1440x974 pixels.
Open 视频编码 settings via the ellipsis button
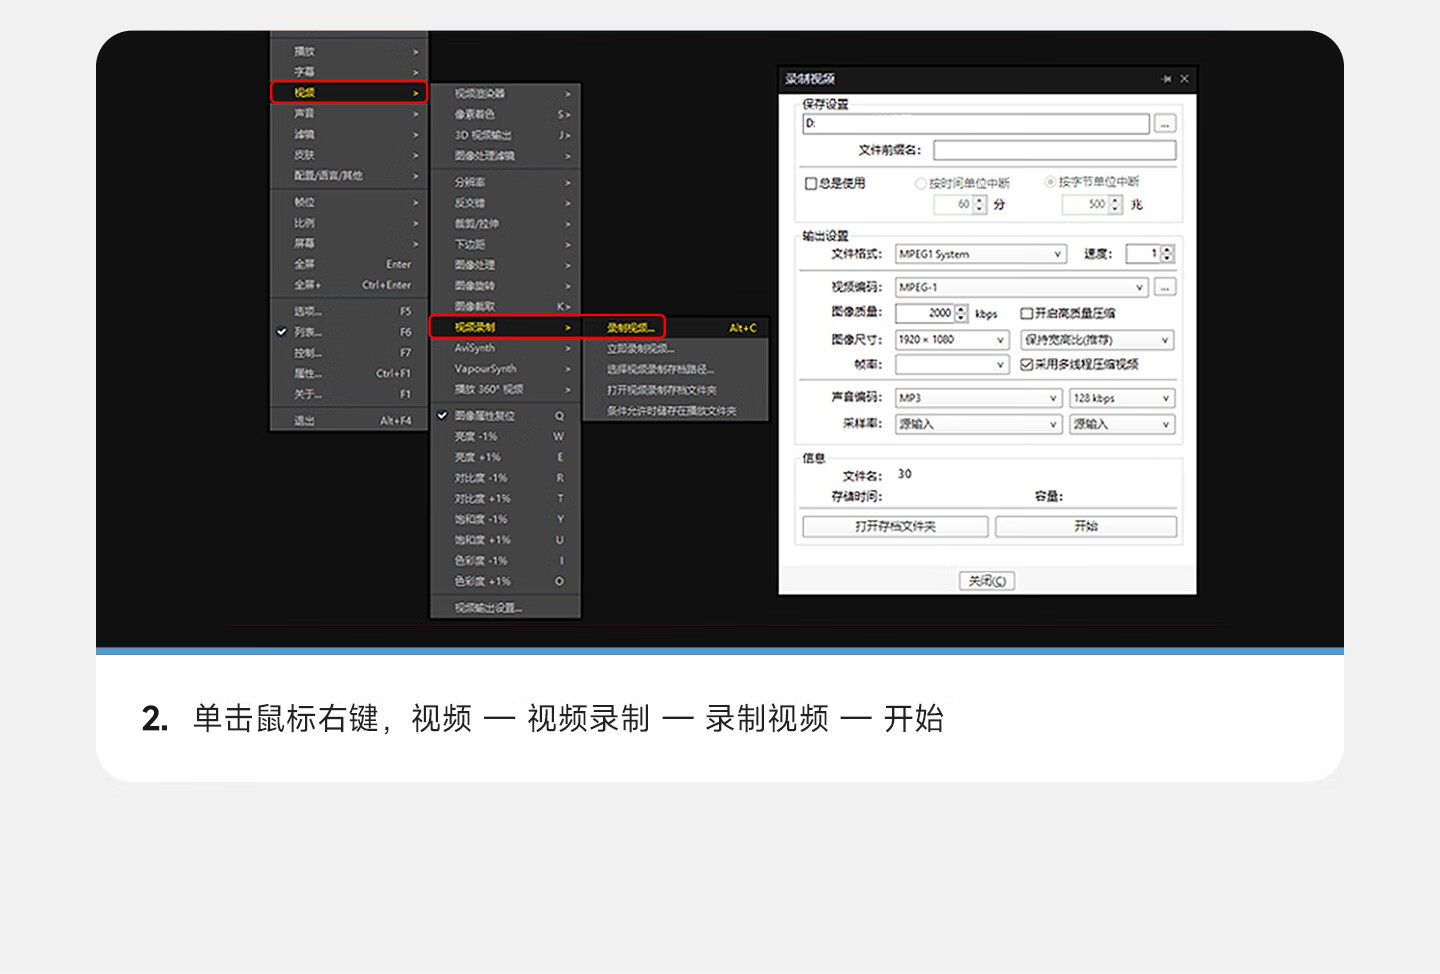1165,288
